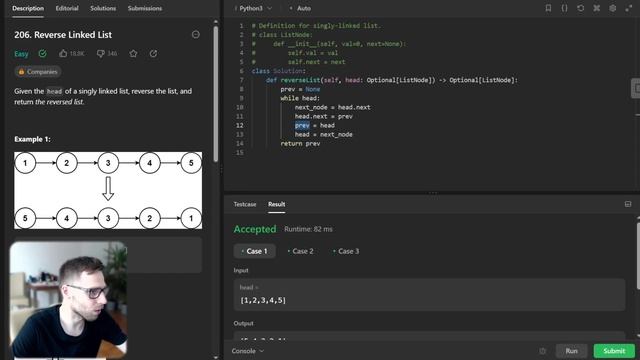
Task: Open the keyboard shortcuts icon
Action: [x=596, y=8]
